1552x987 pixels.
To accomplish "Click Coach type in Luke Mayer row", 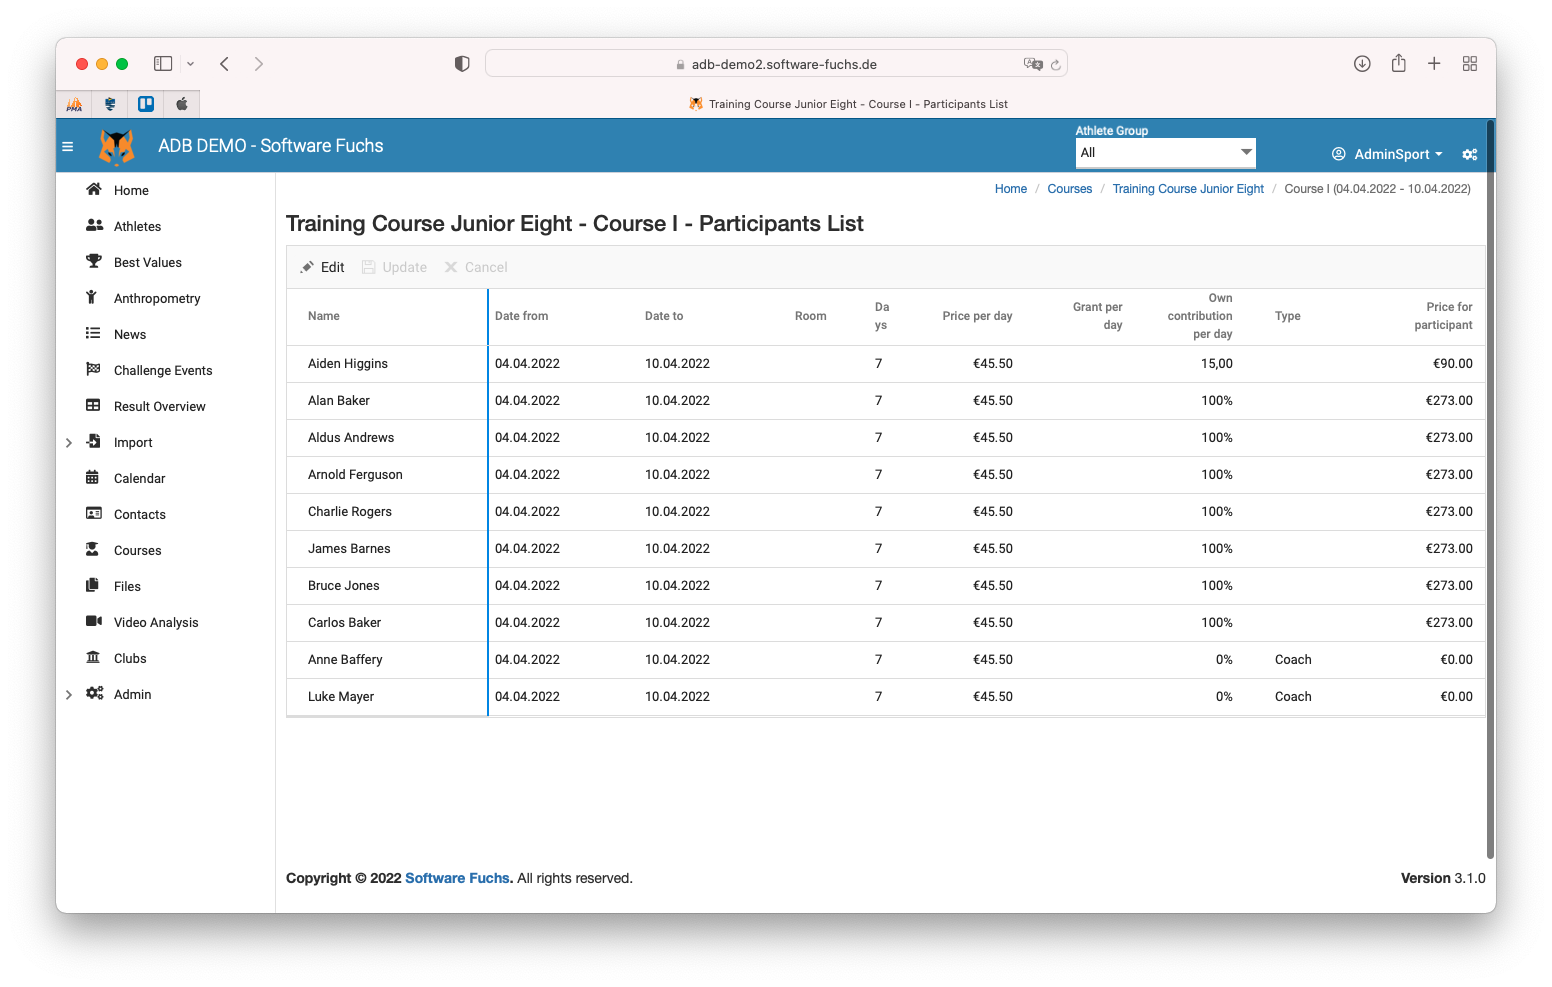I will coord(1293,697).
